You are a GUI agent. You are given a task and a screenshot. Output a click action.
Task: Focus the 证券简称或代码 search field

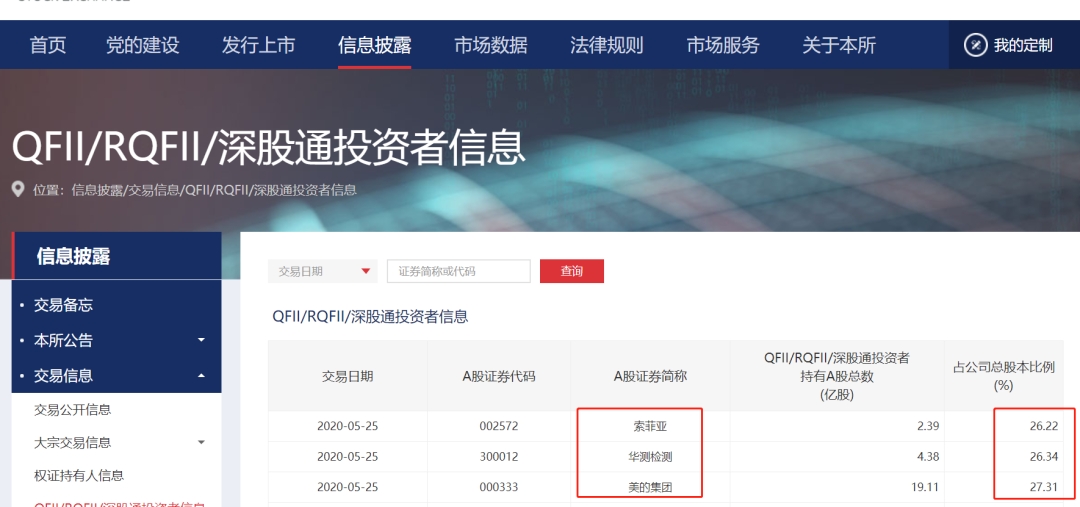click(459, 271)
